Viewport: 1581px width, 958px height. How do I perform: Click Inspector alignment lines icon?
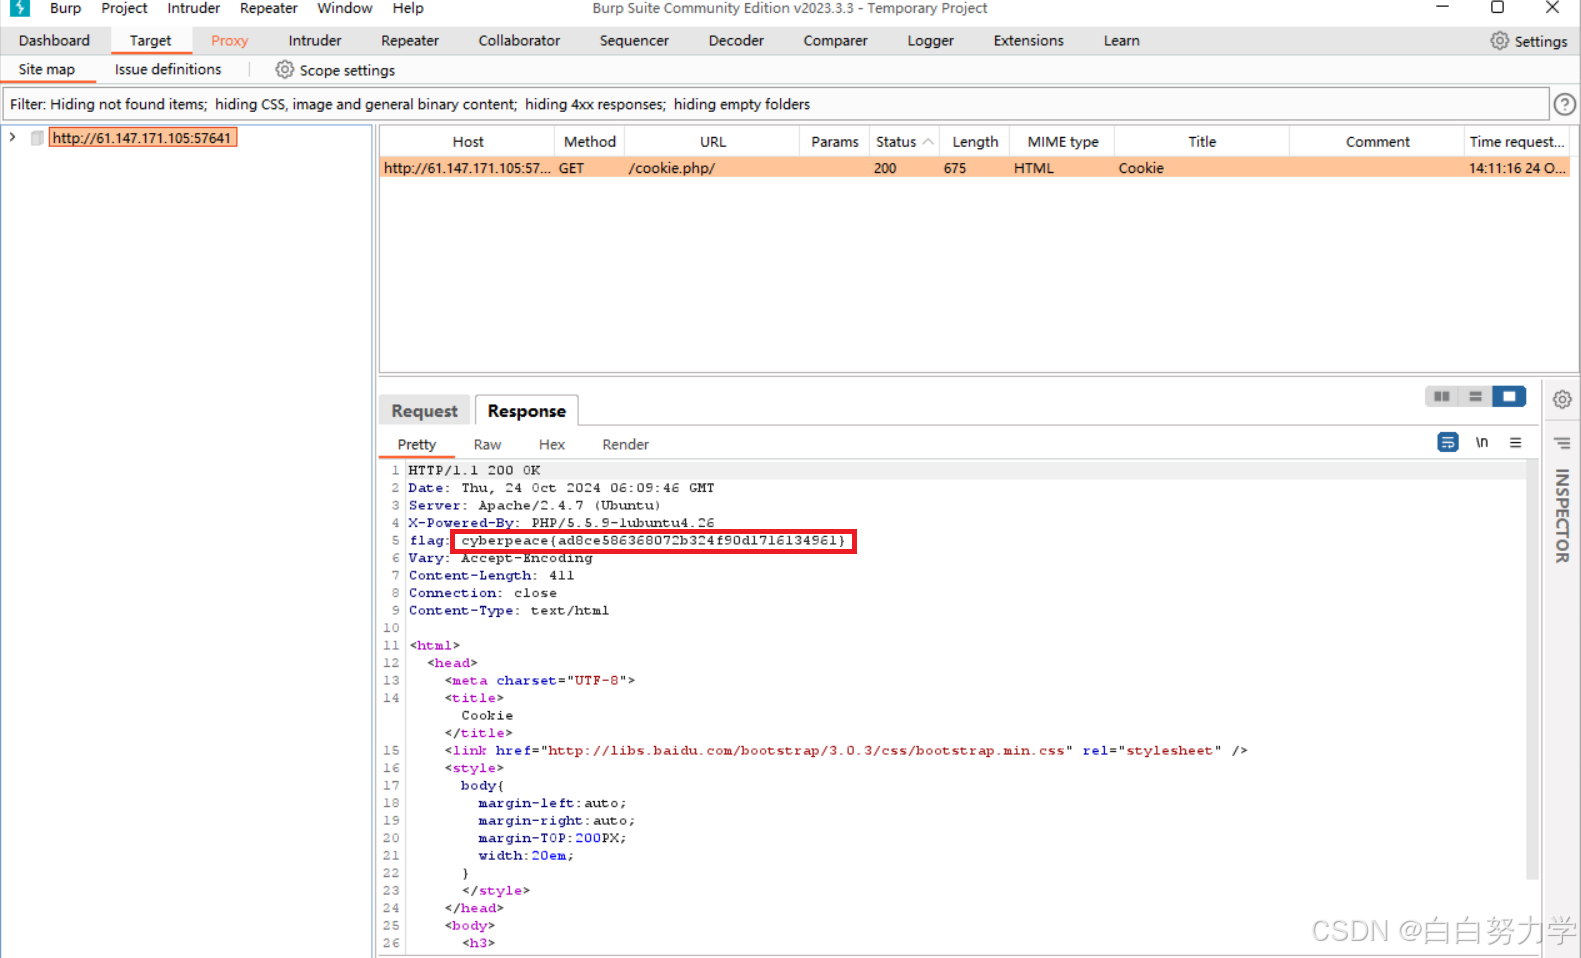pos(1562,443)
